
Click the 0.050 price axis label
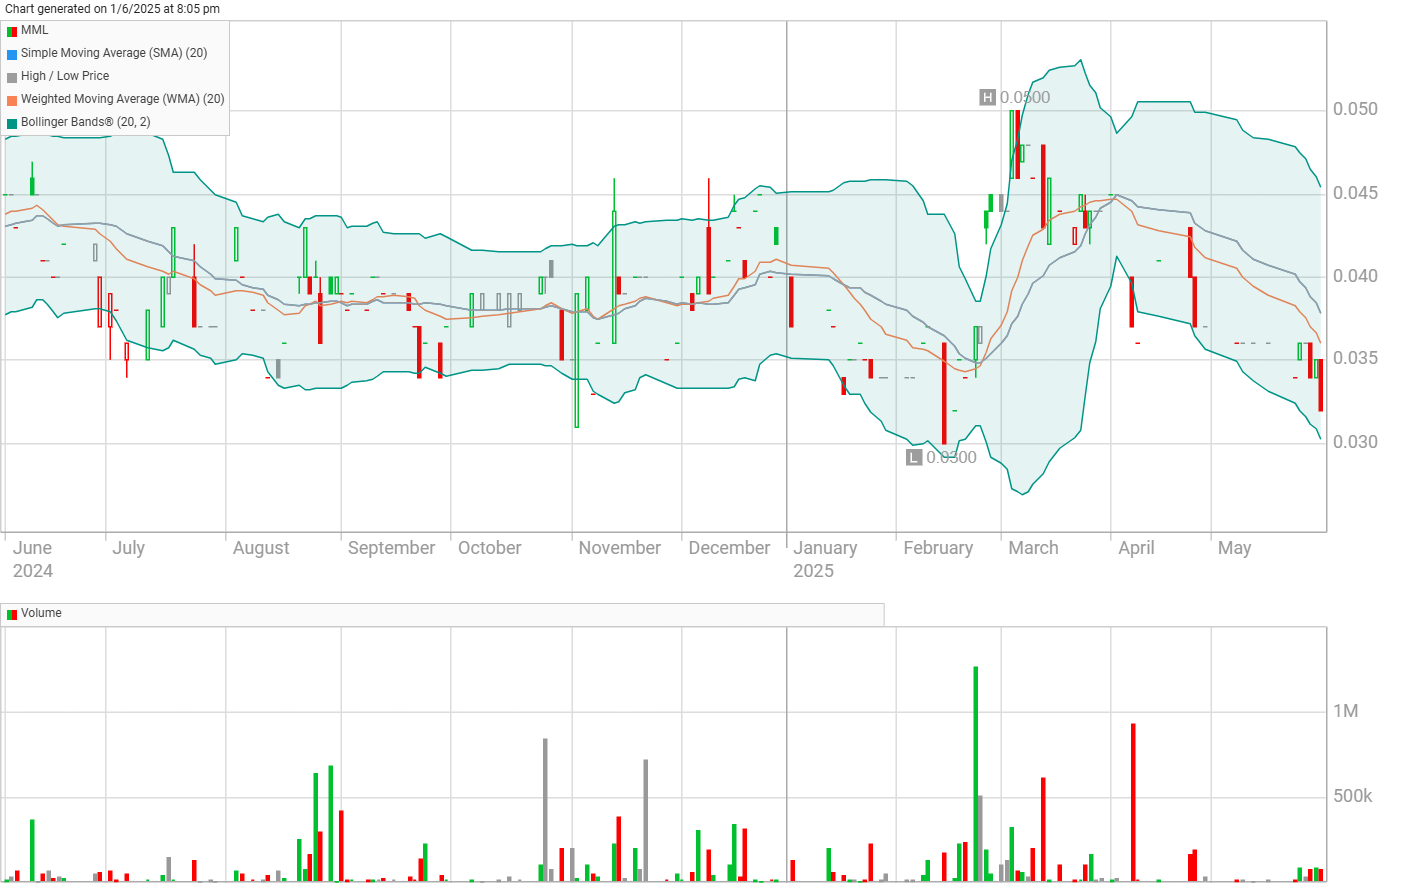1354,109
